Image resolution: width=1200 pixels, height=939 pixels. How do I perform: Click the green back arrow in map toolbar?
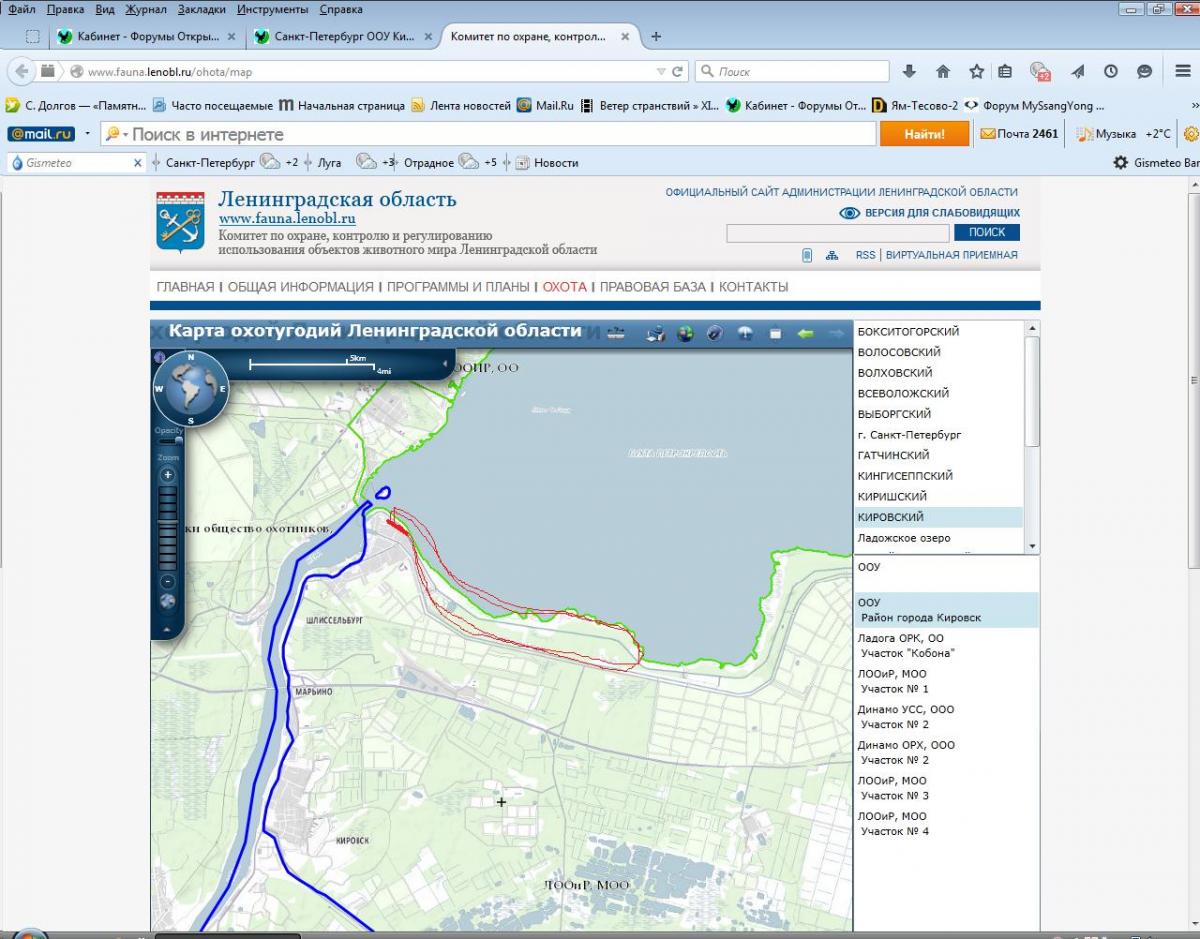(x=805, y=334)
